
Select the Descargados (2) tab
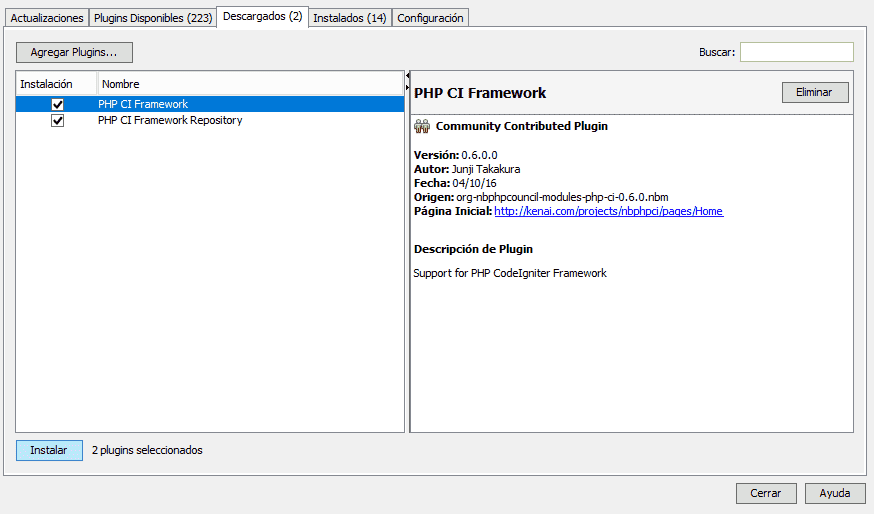coord(263,17)
